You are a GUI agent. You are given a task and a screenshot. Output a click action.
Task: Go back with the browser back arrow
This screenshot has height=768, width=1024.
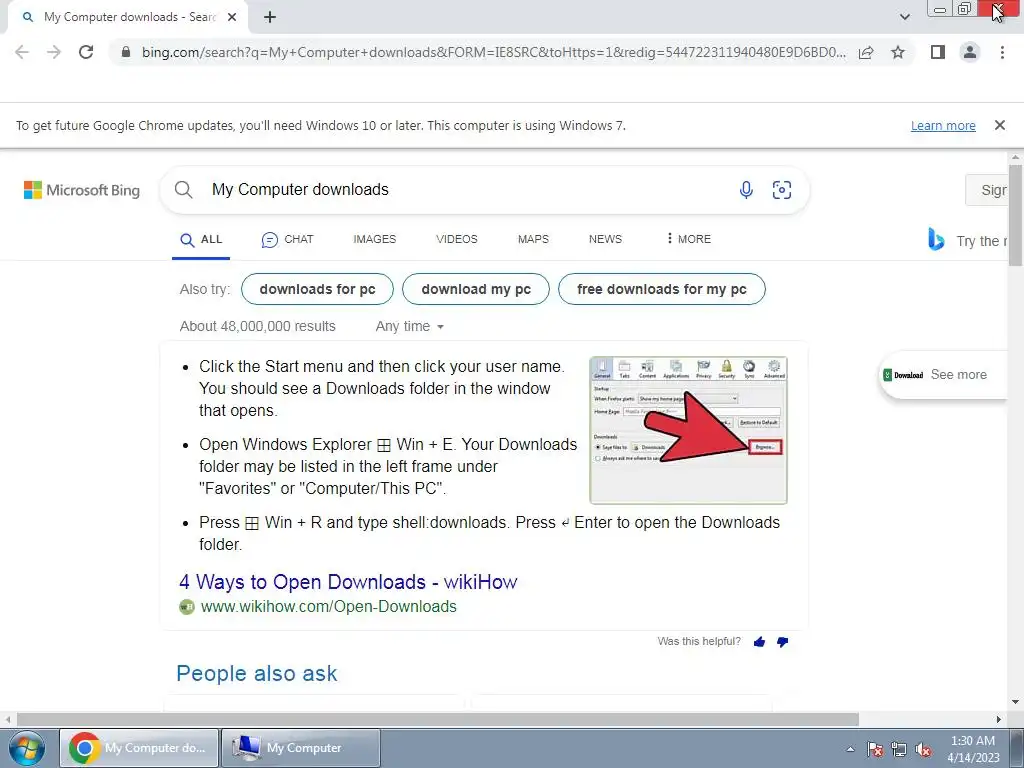(x=22, y=52)
